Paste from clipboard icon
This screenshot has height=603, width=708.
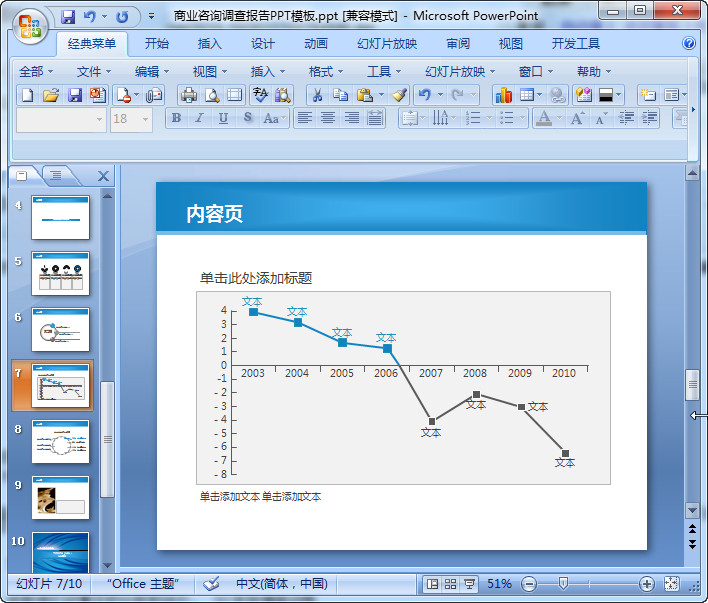click(364, 95)
